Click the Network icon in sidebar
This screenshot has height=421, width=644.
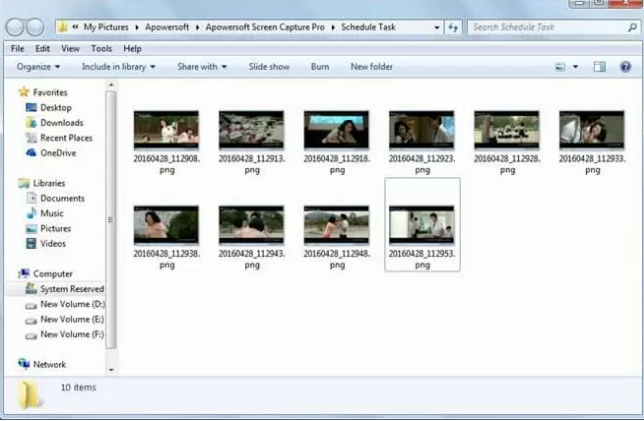(24, 364)
